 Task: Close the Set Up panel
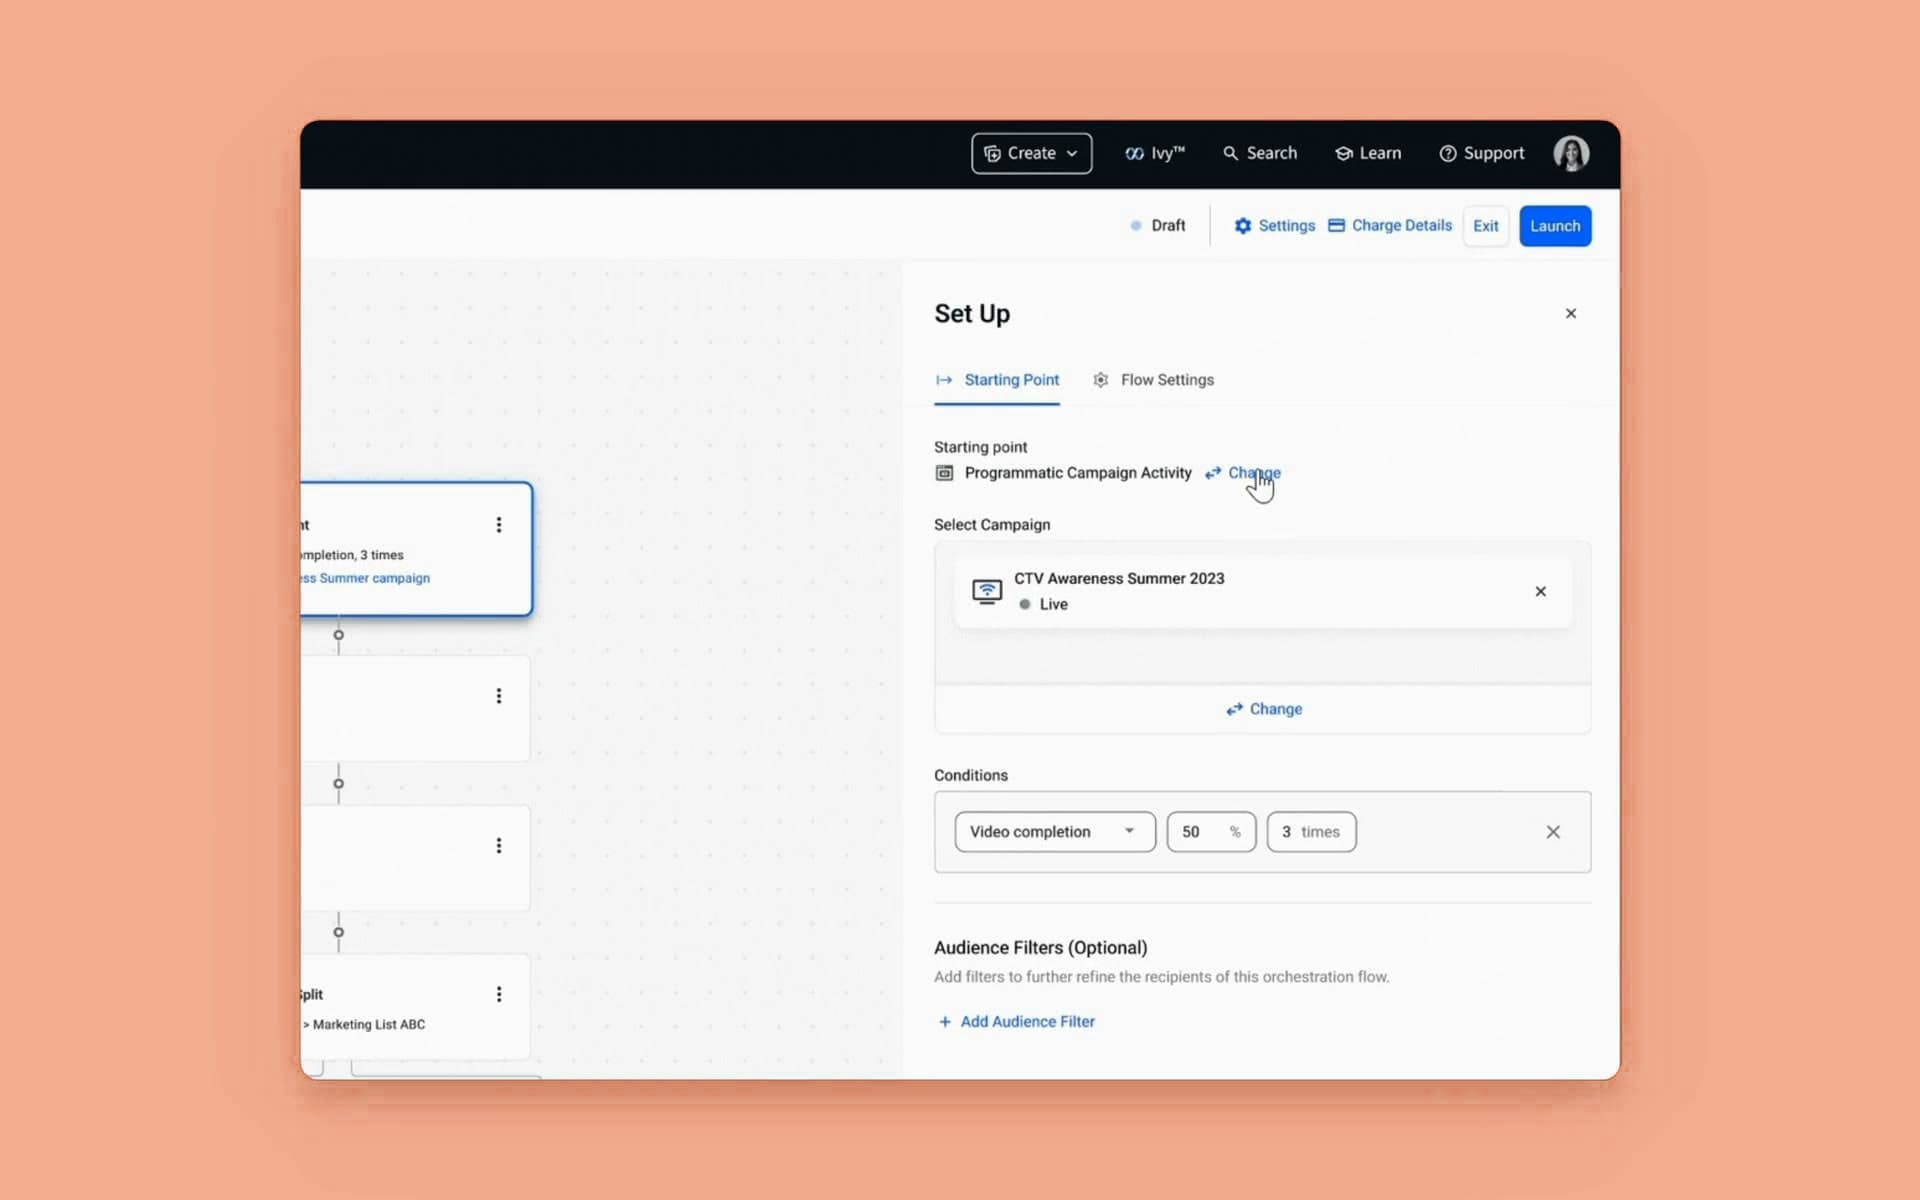pyautogui.click(x=1571, y=314)
